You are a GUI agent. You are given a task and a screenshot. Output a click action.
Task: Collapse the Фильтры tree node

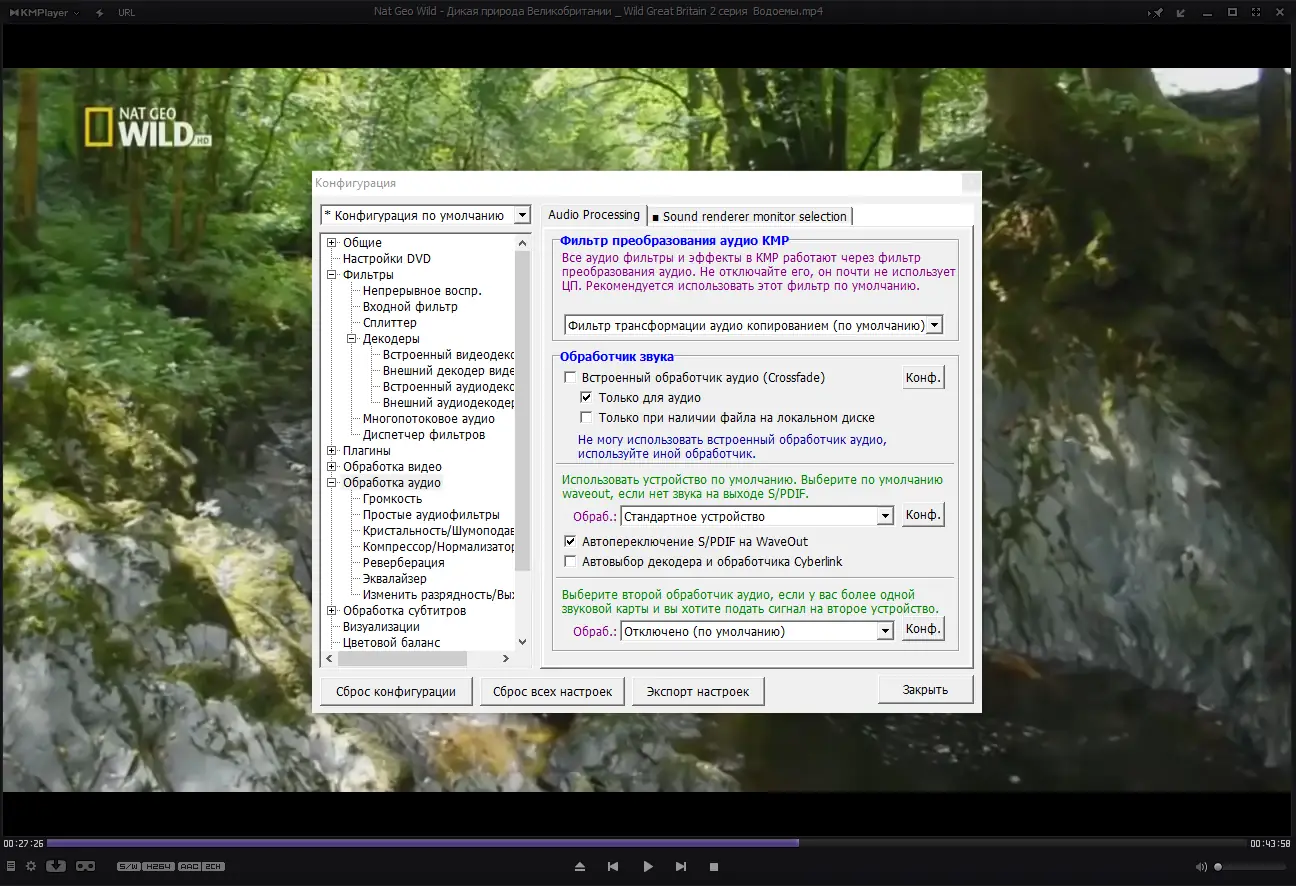(x=332, y=275)
